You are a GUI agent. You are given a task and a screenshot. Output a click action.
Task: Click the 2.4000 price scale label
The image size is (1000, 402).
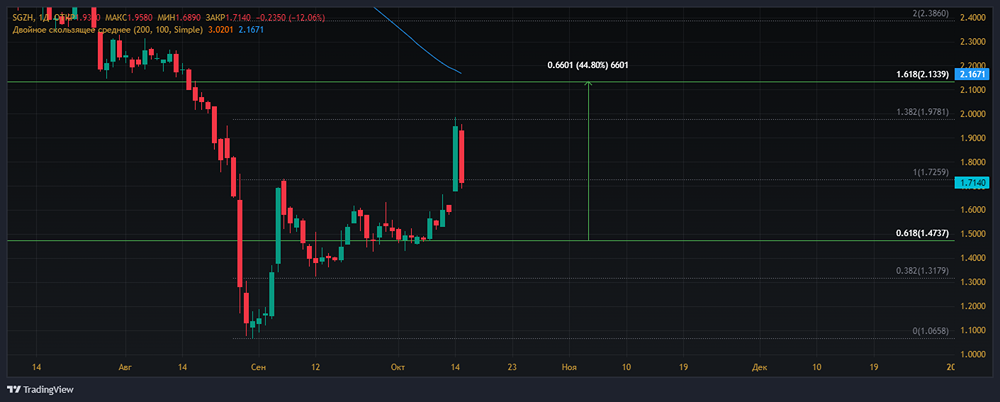click(x=974, y=18)
